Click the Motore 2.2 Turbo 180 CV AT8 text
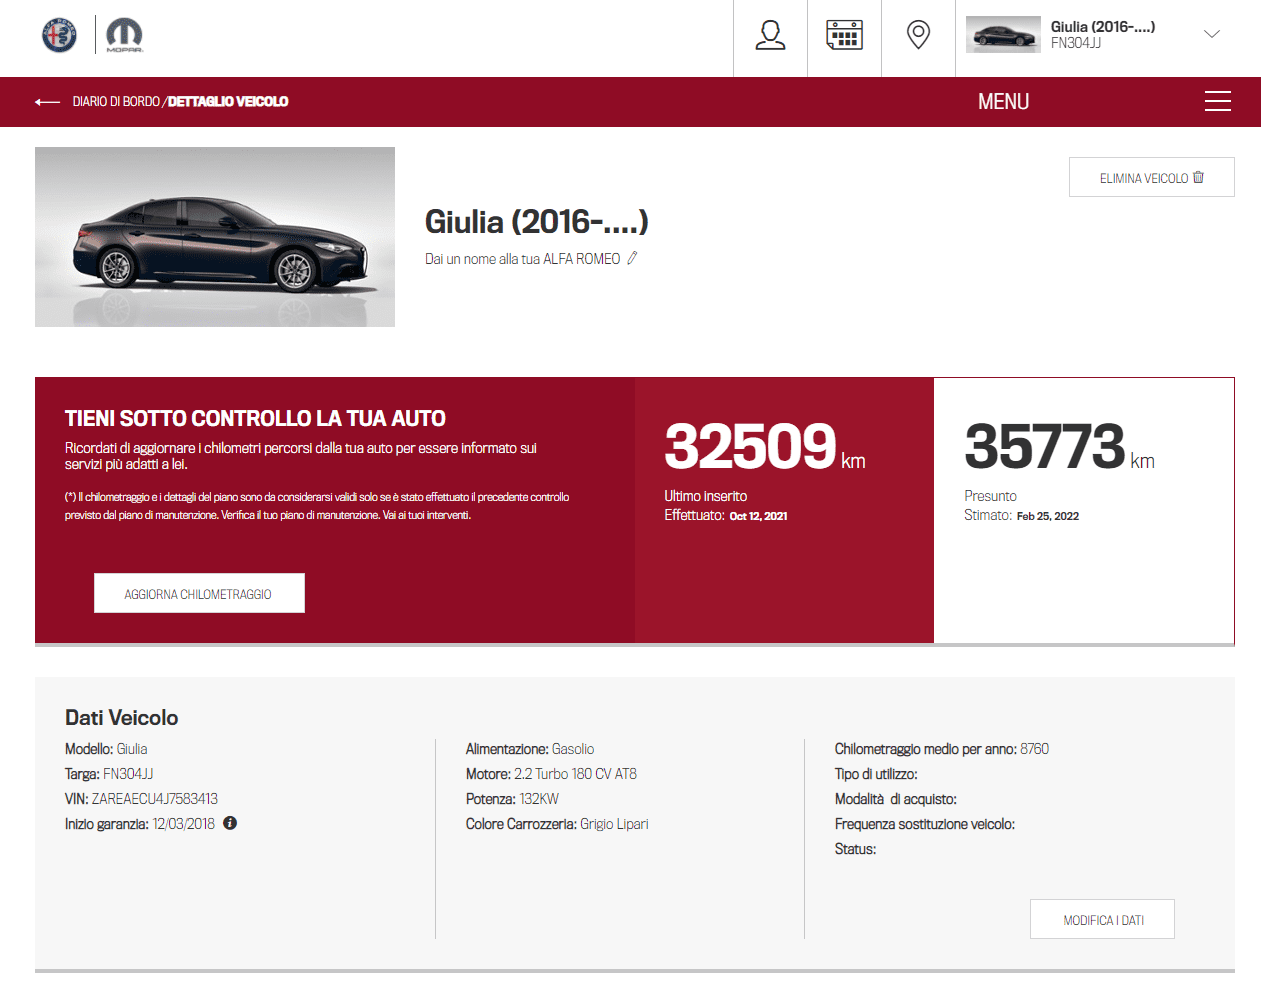 (x=551, y=774)
